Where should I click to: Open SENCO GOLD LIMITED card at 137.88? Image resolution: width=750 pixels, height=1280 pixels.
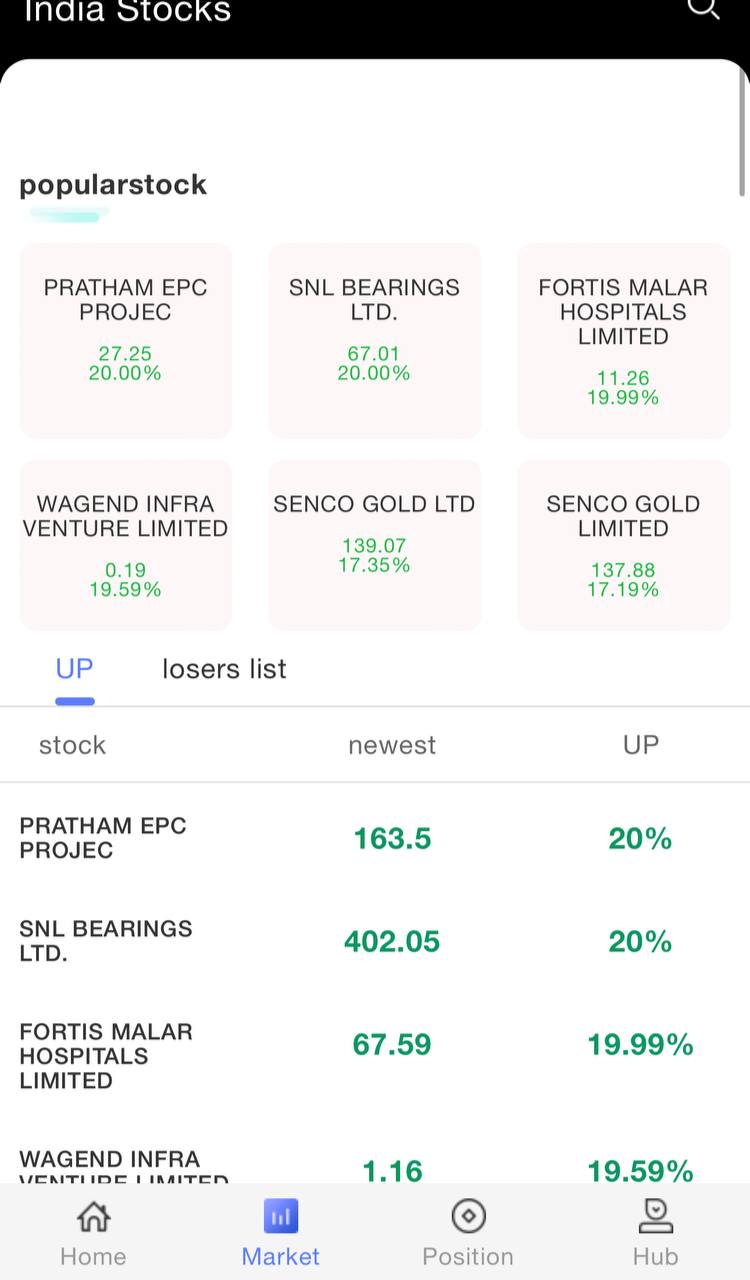623,545
